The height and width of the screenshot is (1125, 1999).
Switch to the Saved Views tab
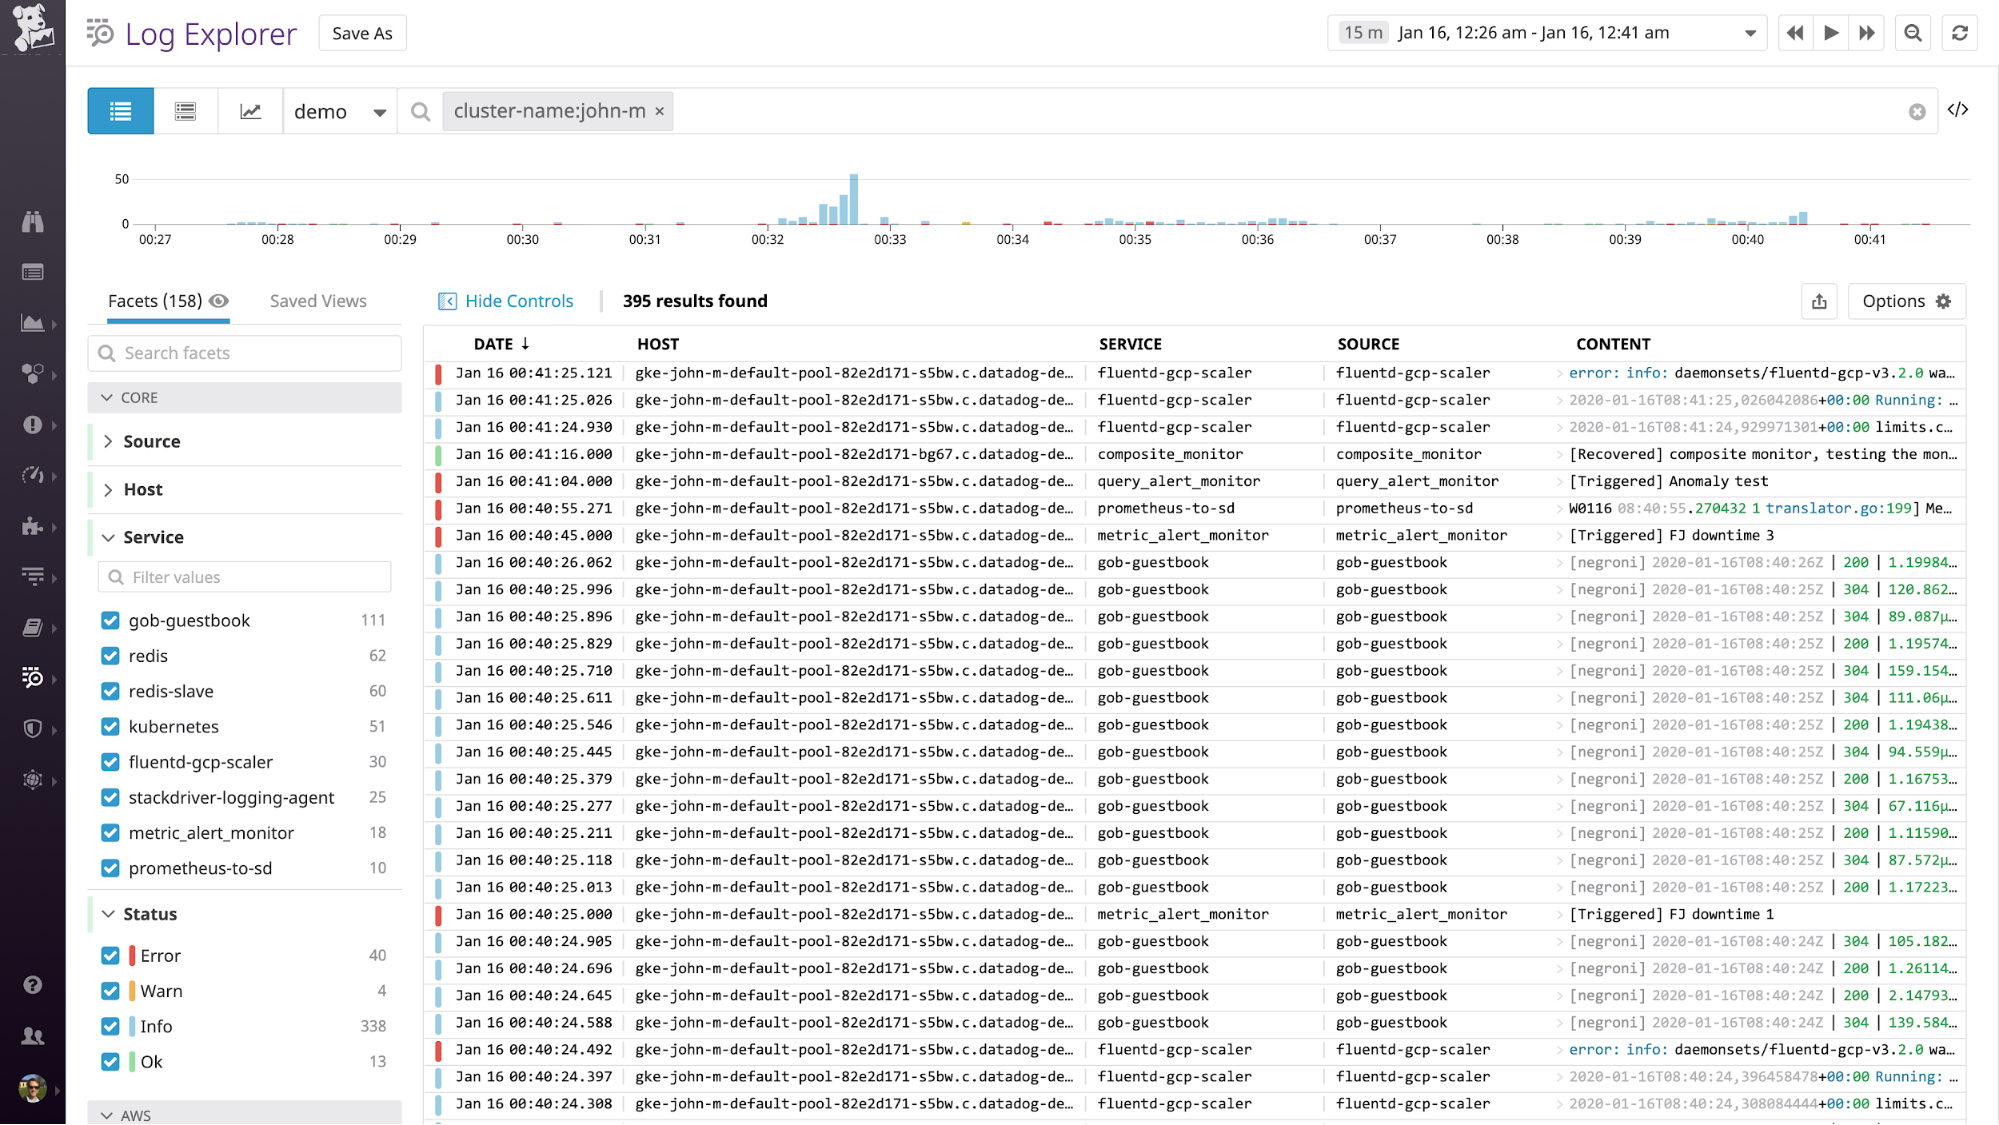tap(317, 301)
